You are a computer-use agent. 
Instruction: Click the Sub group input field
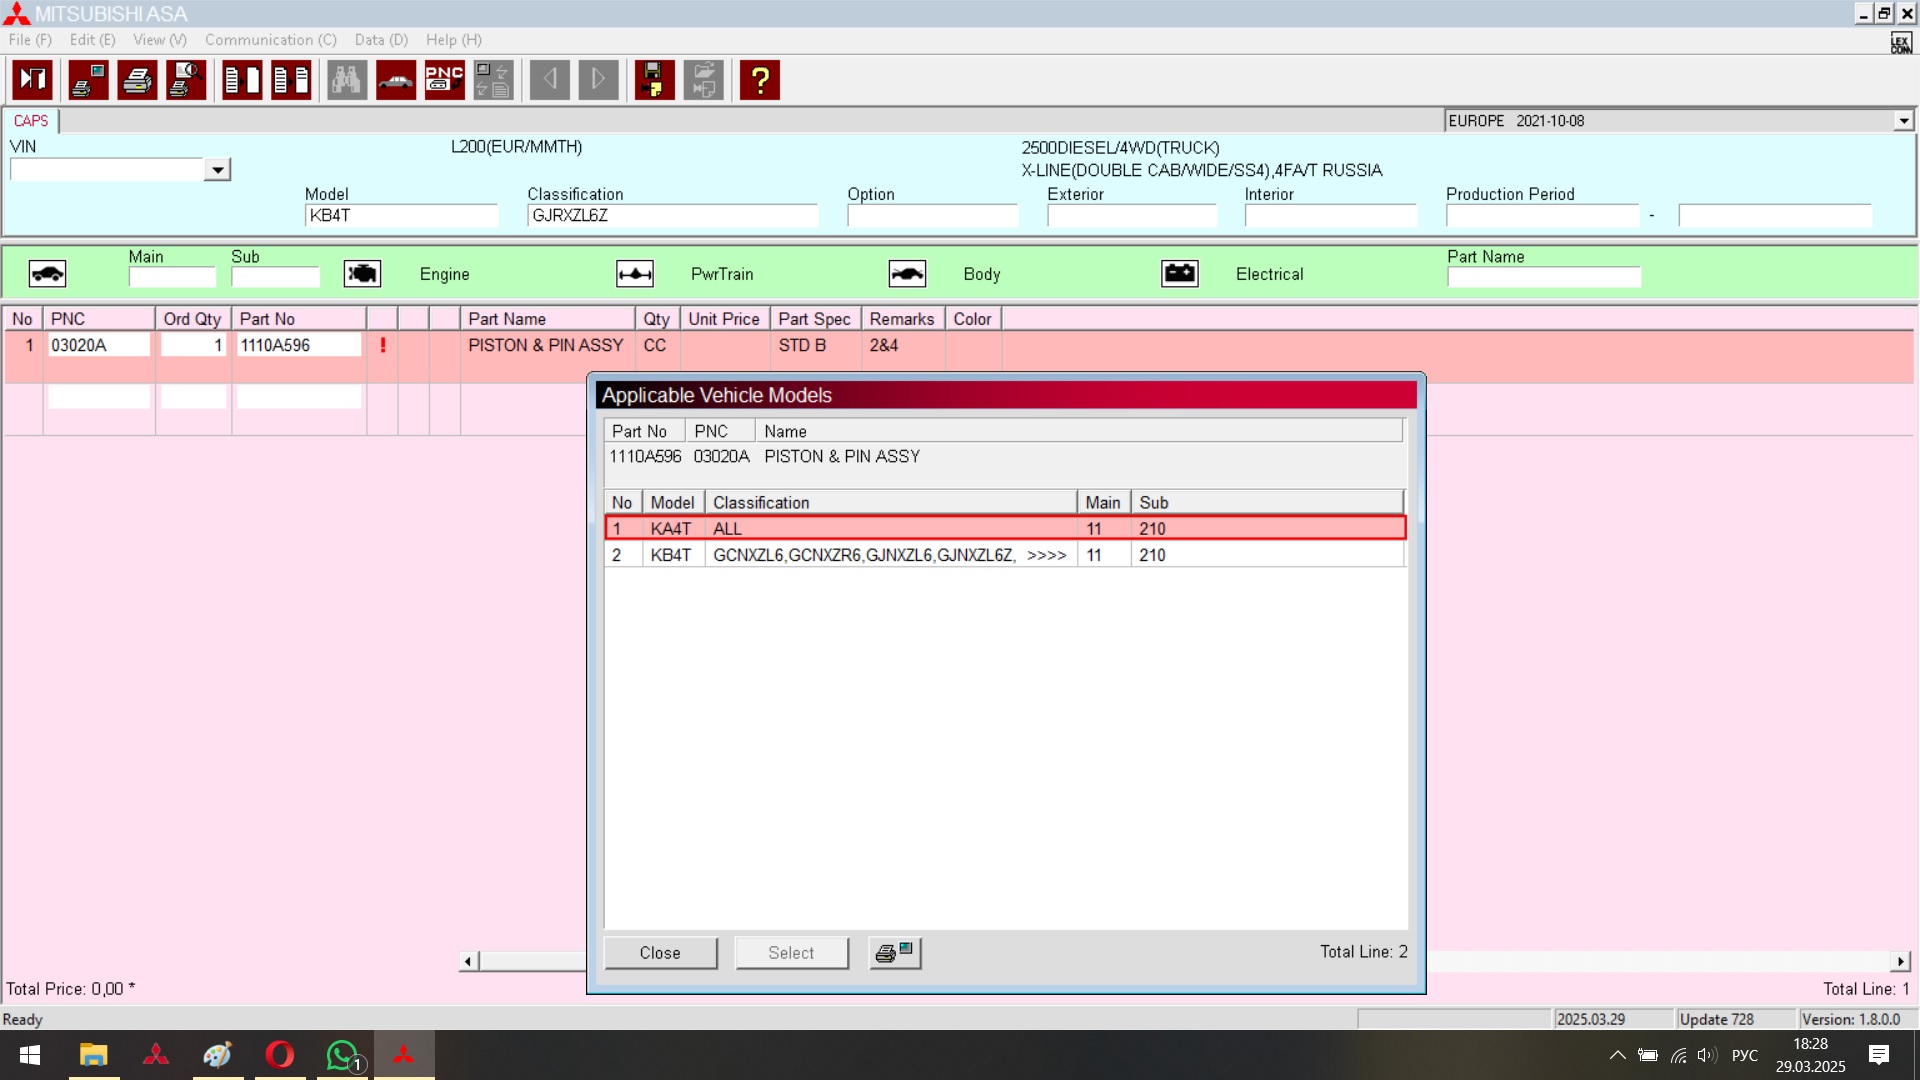(275, 277)
